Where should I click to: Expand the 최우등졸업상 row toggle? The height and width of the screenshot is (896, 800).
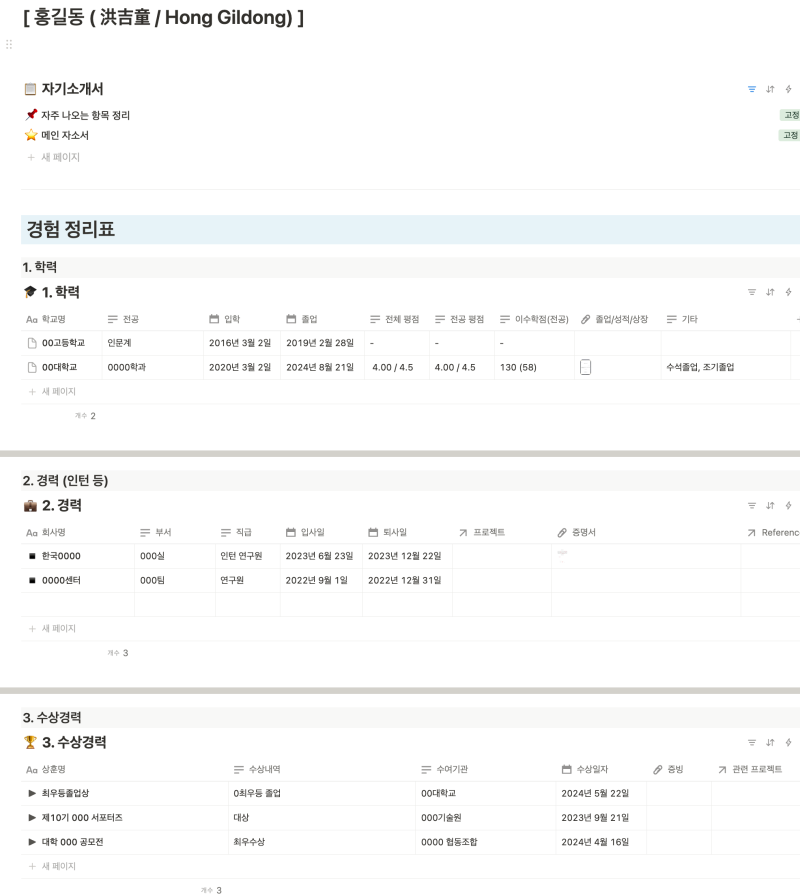pos(32,793)
